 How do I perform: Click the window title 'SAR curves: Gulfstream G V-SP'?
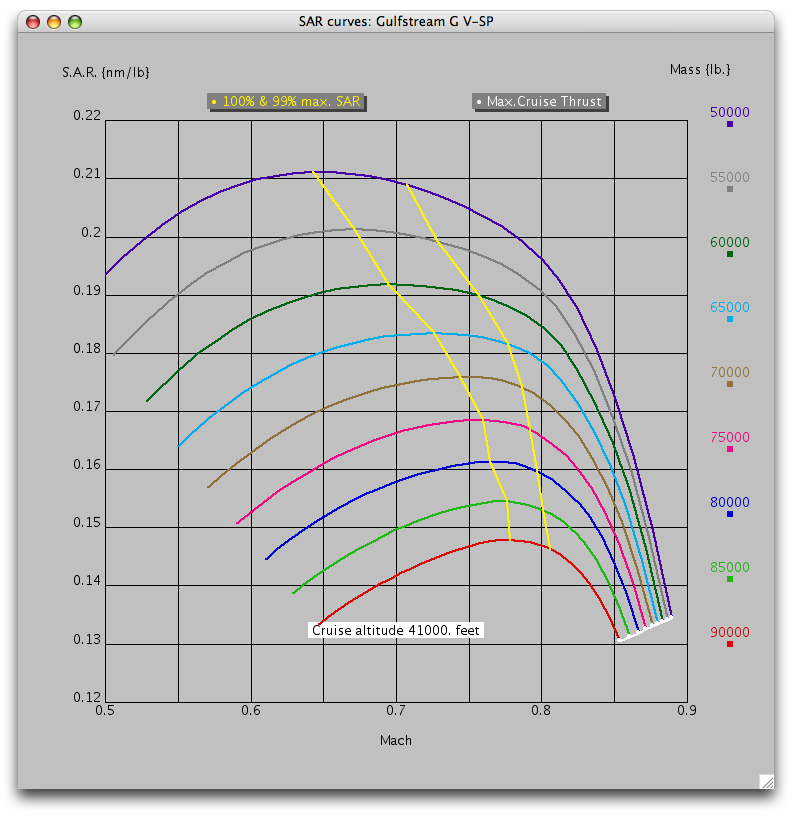point(396,21)
